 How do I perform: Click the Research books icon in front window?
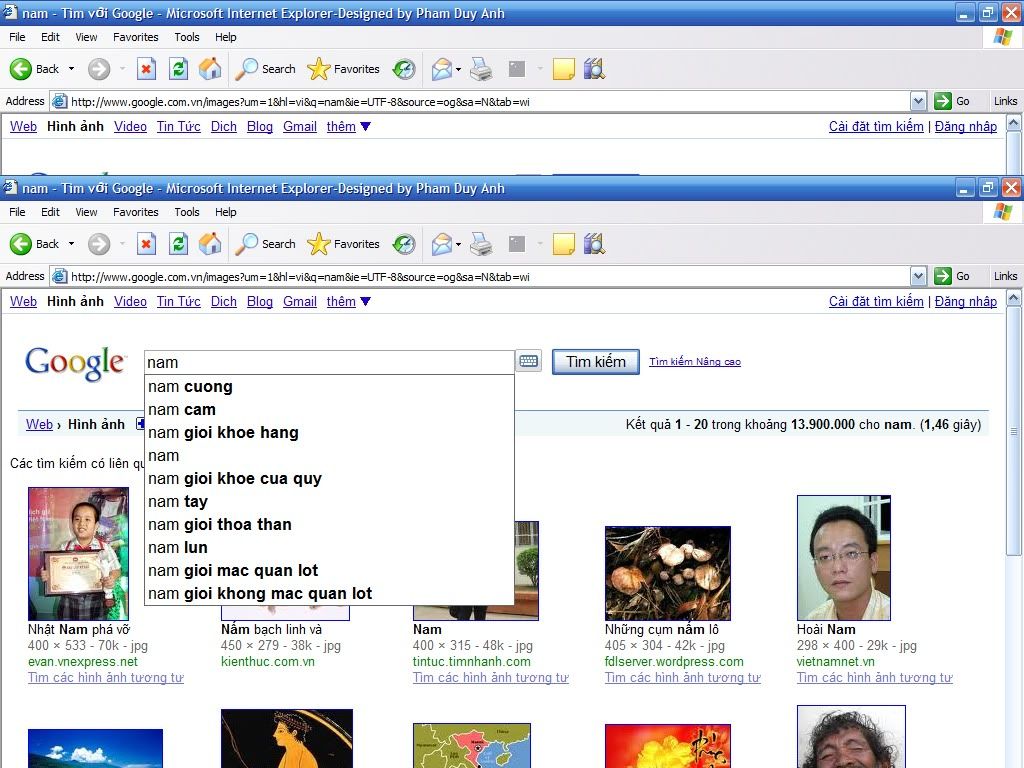(594, 244)
